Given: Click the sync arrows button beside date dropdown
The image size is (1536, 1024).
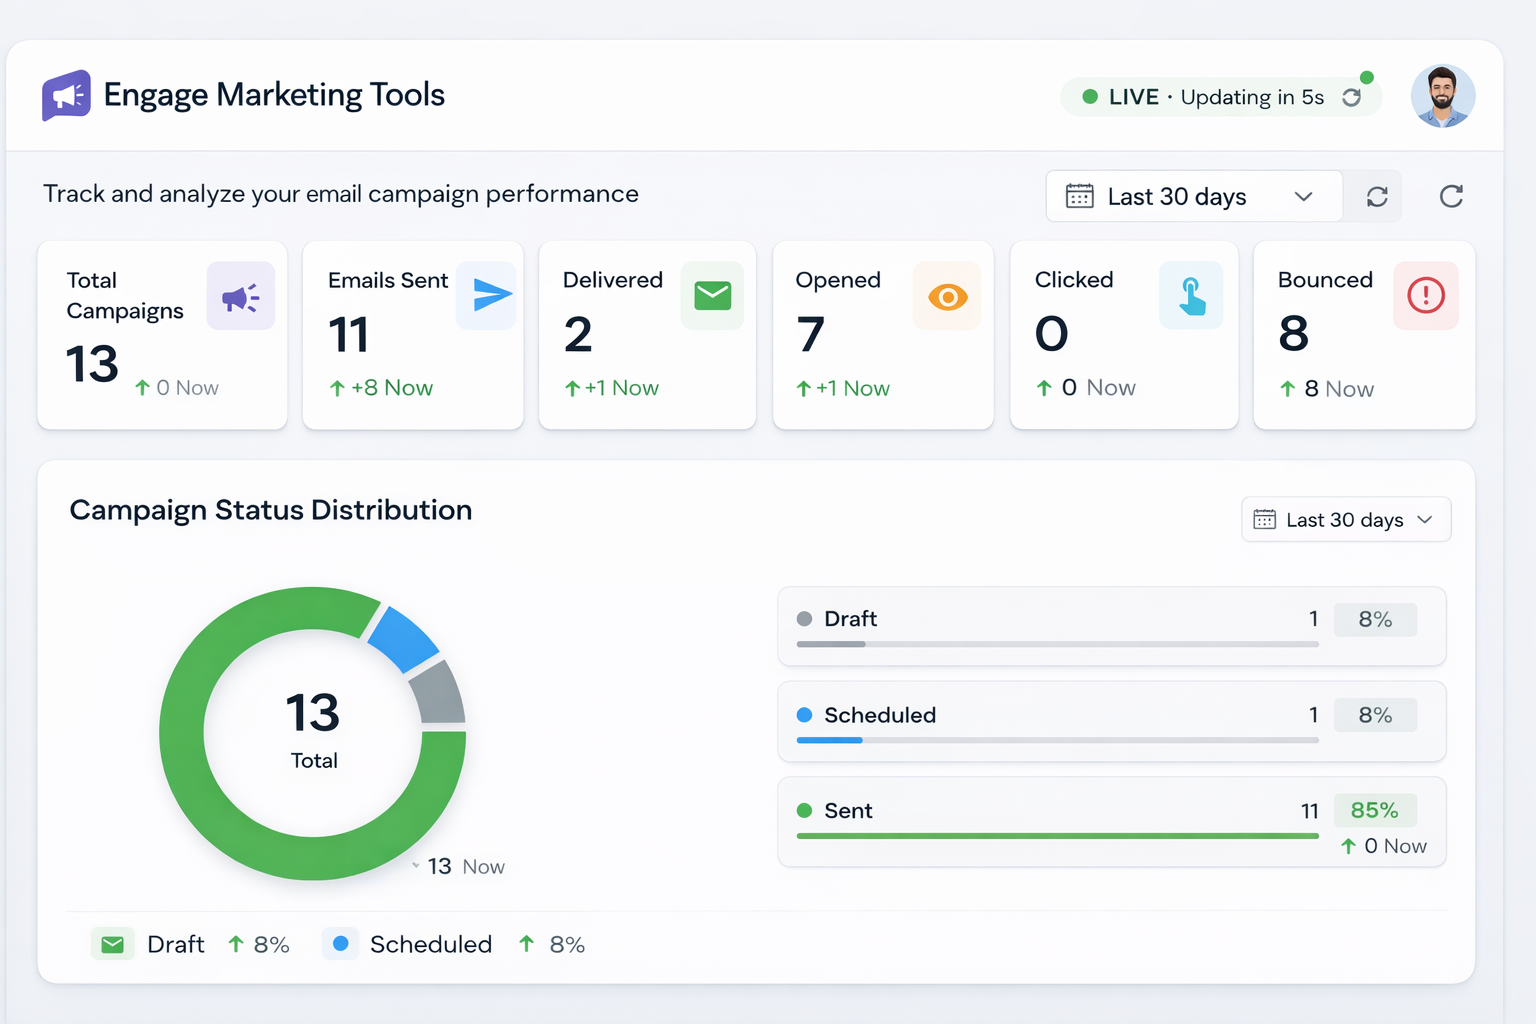Looking at the screenshot, I should [1377, 197].
